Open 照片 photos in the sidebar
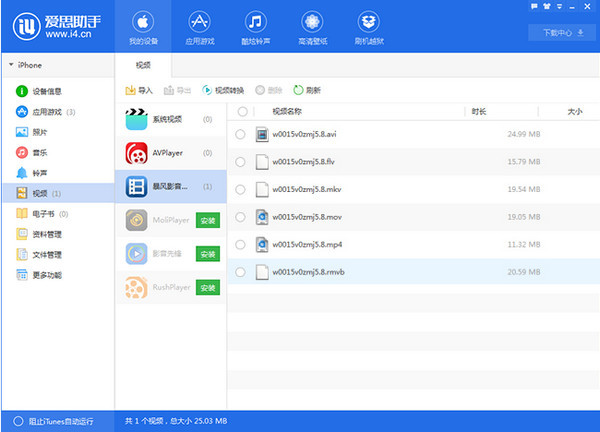 [58, 132]
